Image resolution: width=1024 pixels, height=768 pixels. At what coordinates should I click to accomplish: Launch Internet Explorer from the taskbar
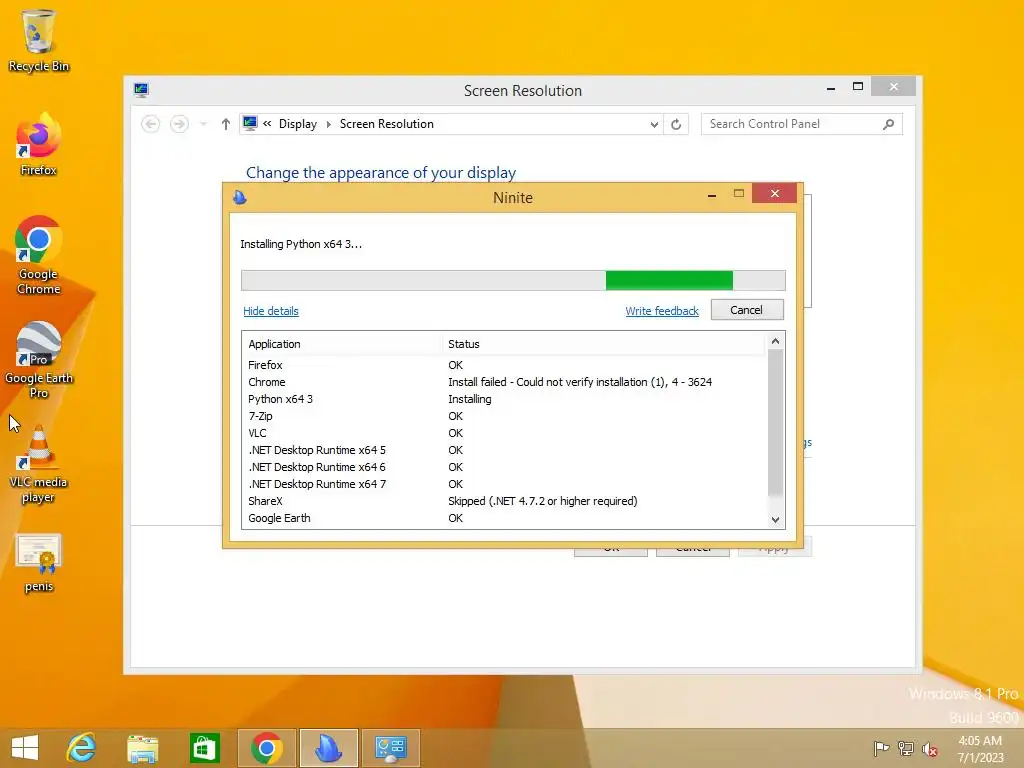pyautogui.click(x=81, y=748)
